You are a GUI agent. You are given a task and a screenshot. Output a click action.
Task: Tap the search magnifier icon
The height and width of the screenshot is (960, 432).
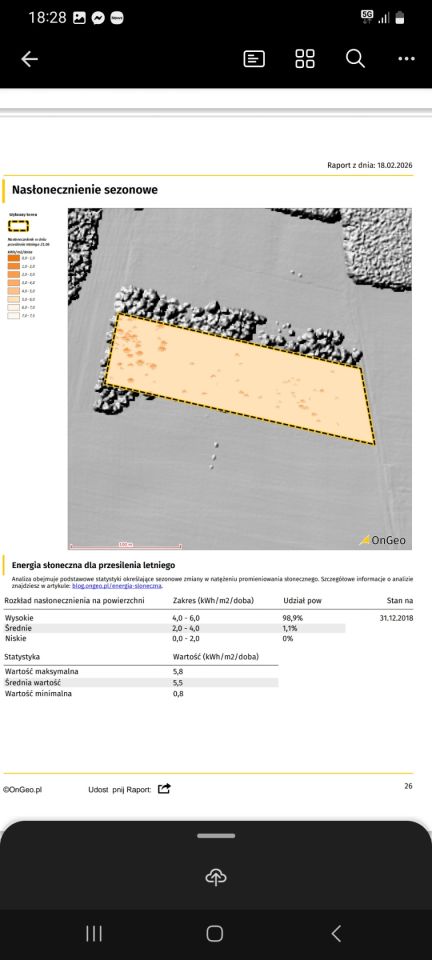(356, 59)
